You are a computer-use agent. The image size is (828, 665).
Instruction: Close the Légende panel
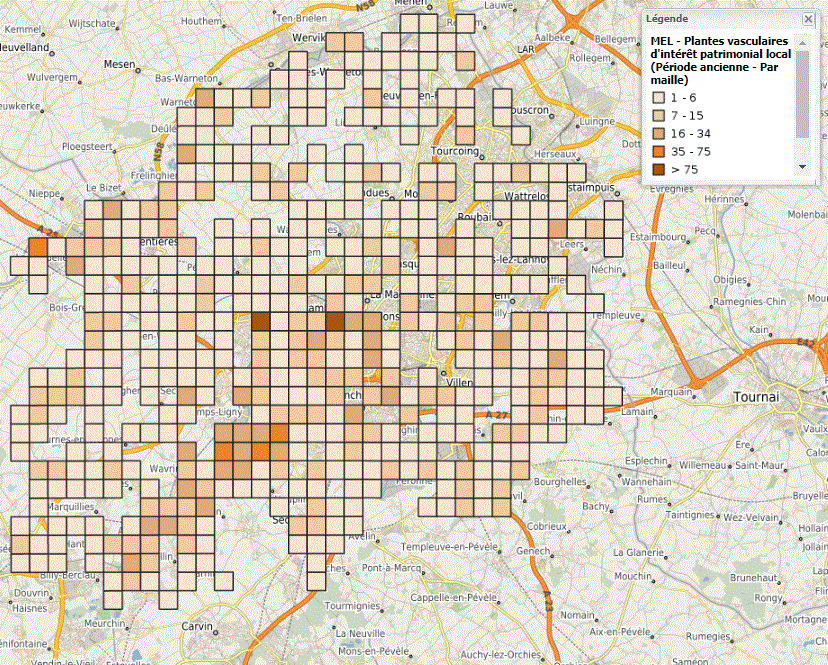click(x=808, y=18)
